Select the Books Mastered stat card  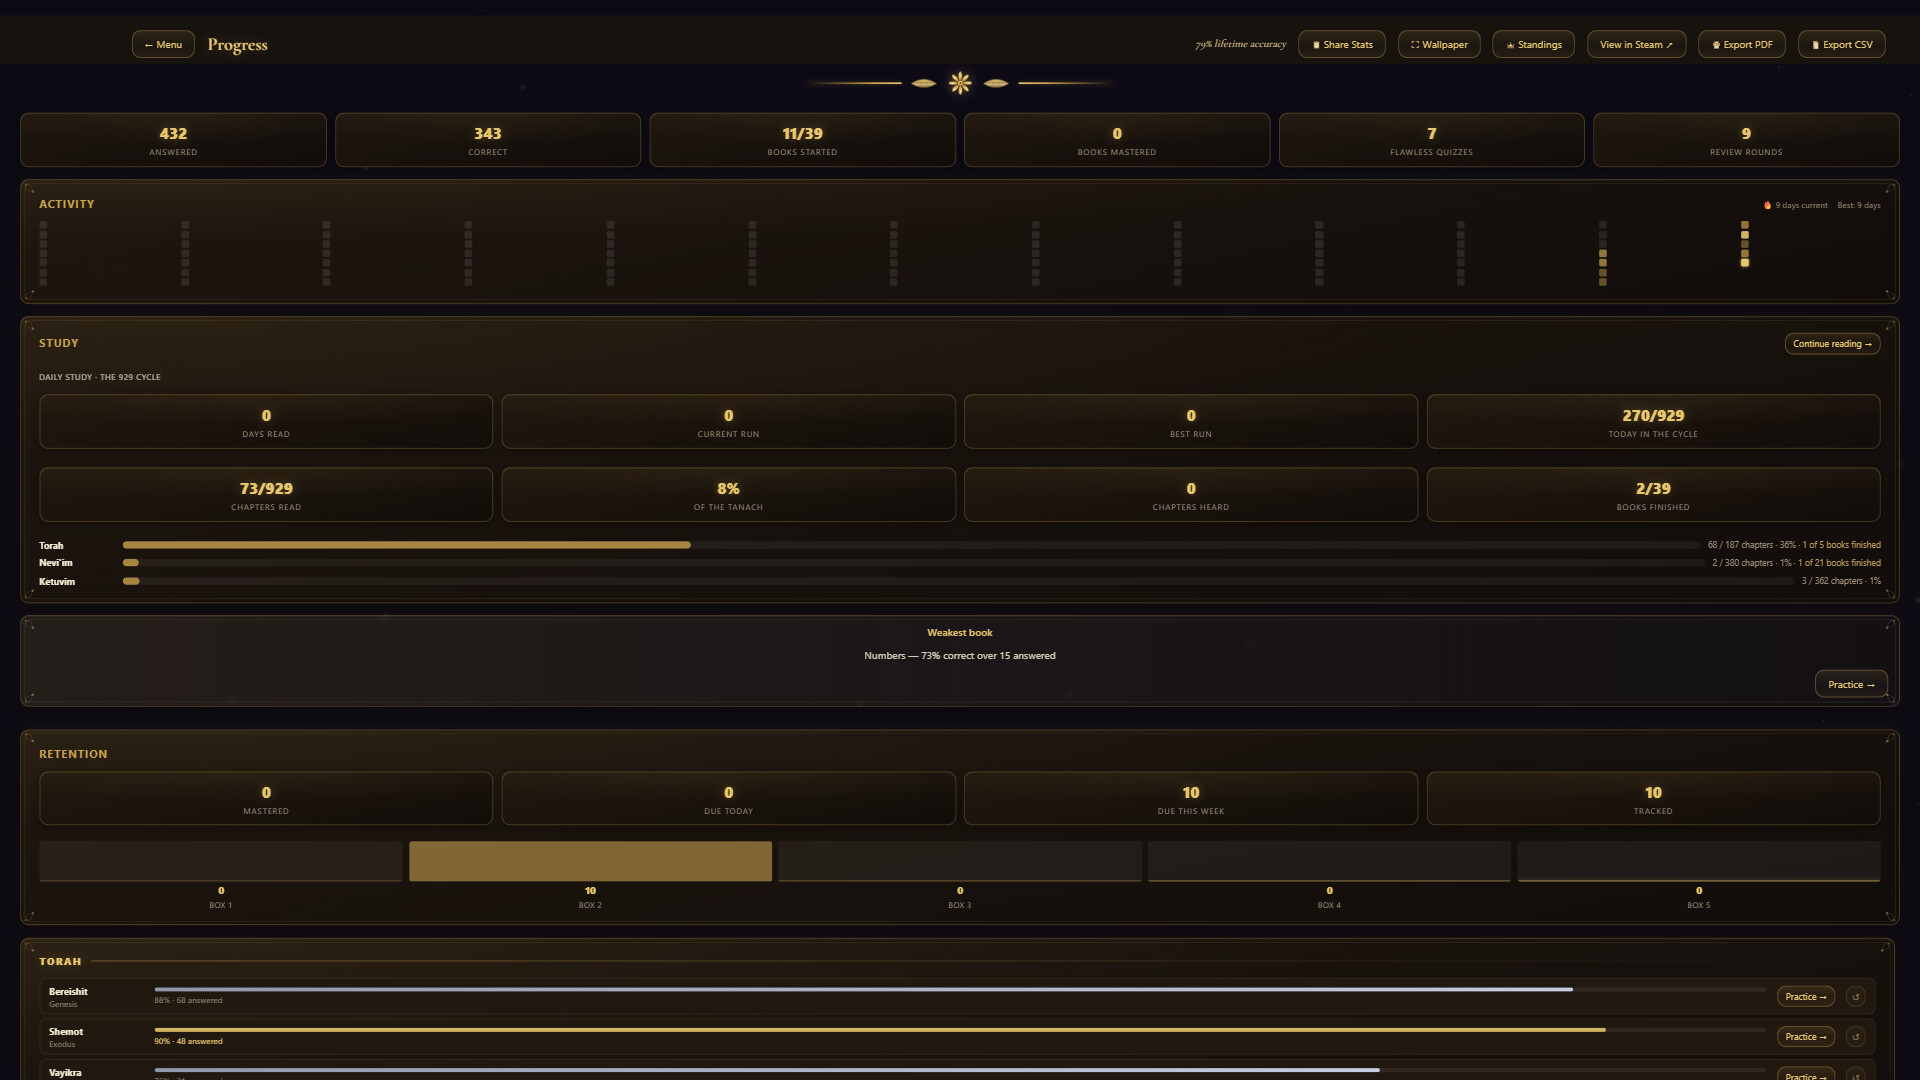click(x=1117, y=140)
